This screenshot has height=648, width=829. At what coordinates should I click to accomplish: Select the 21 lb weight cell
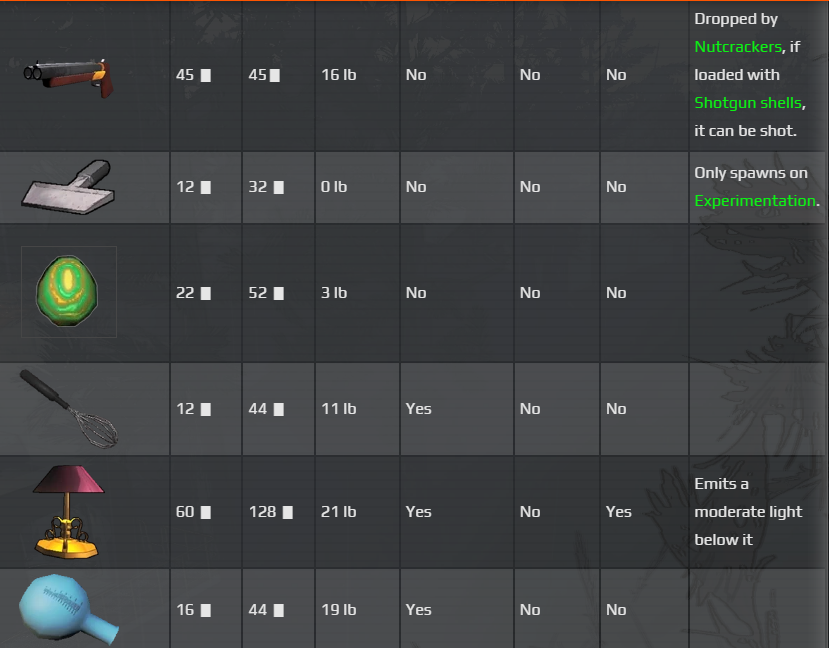[339, 512]
